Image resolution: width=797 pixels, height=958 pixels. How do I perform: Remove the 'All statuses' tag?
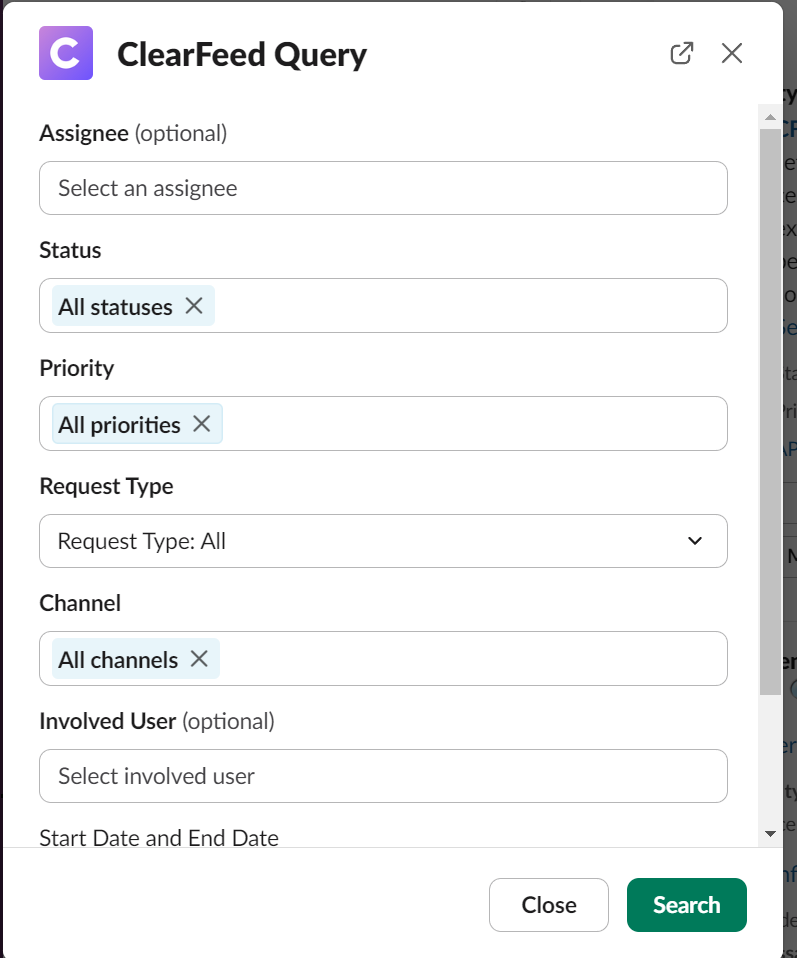click(194, 306)
